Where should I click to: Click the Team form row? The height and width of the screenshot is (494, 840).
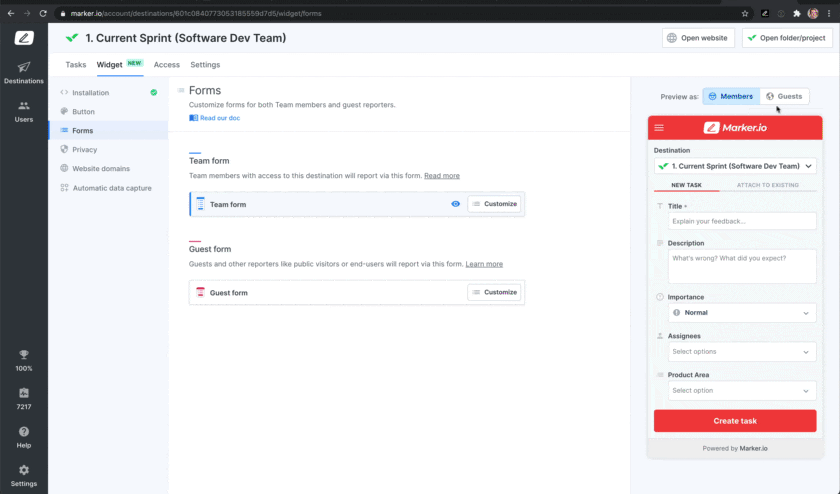(357, 204)
